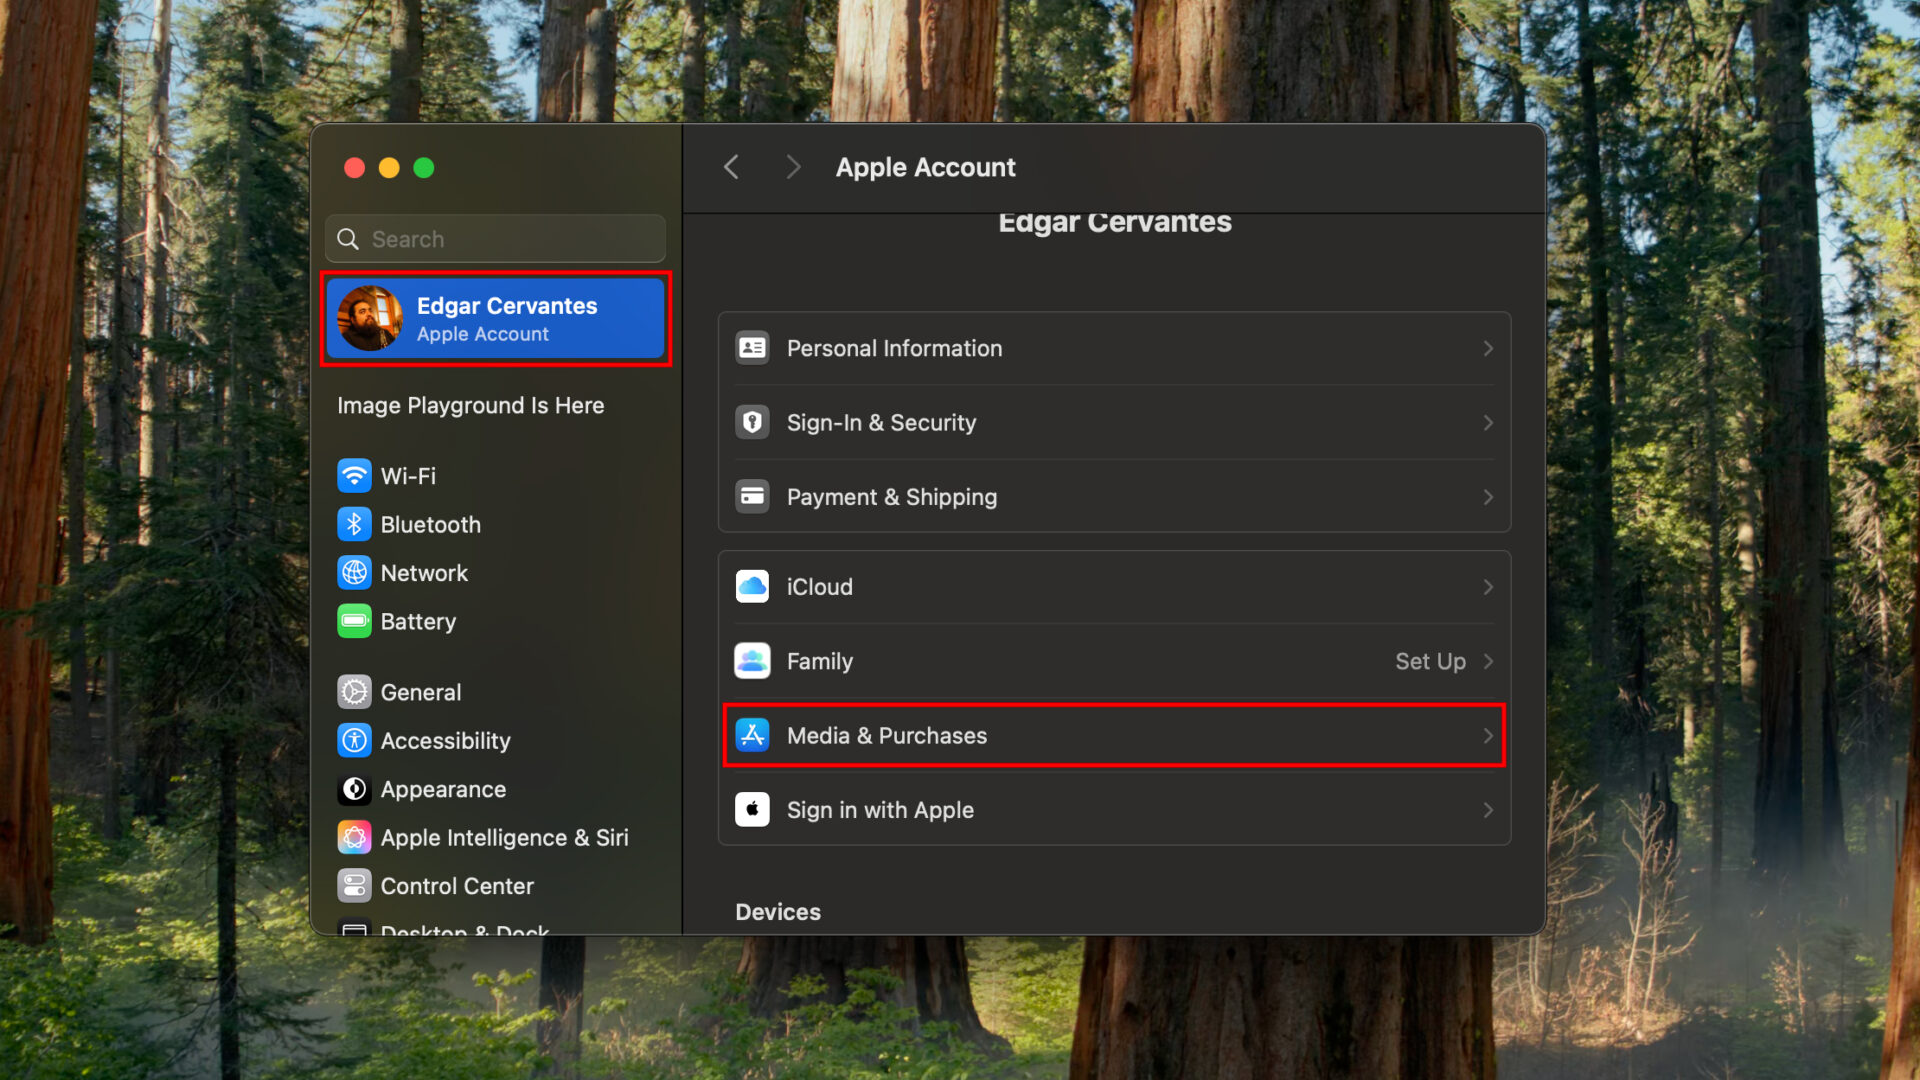This screenshot has height=1080, width=1920.
Task: Select the Media & Purchases App Store icon
Action: [752, 735]
